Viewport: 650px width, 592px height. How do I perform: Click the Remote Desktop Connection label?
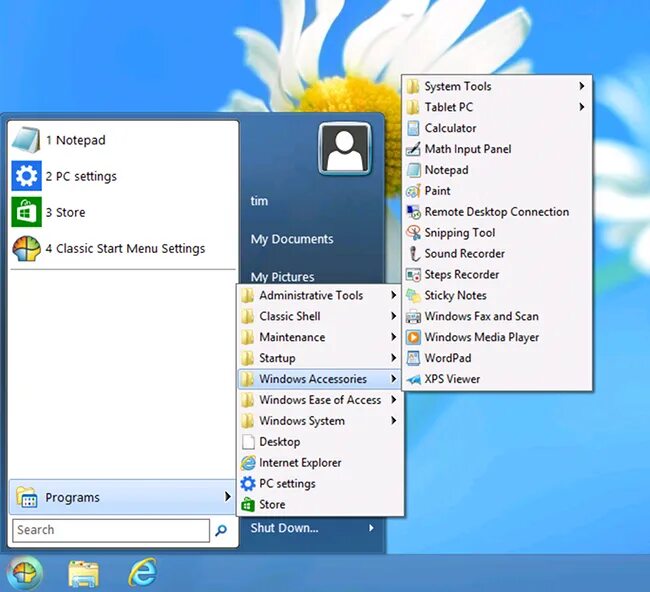[497, 212]
